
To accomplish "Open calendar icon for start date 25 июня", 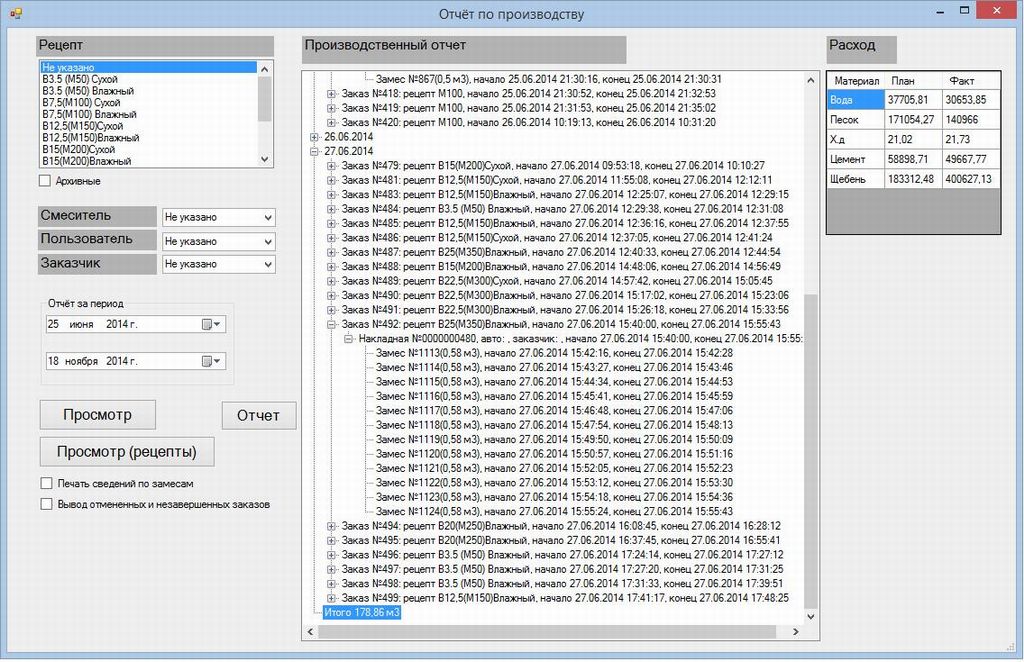I will pos(211,324).
